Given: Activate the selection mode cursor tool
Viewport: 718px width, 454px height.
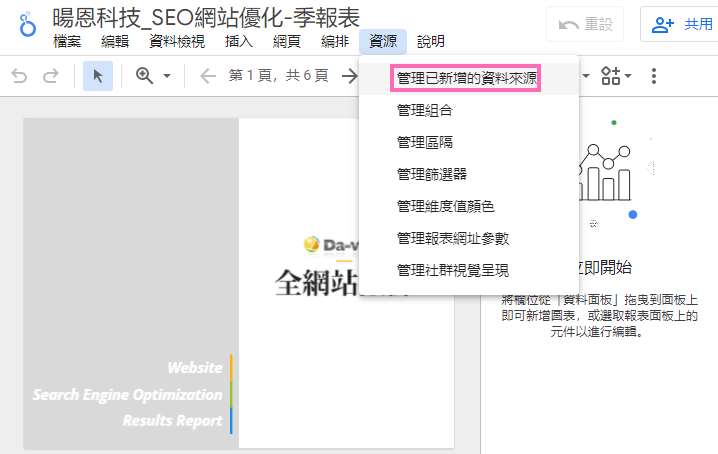Looking at the screenshot, I should 98,76.
